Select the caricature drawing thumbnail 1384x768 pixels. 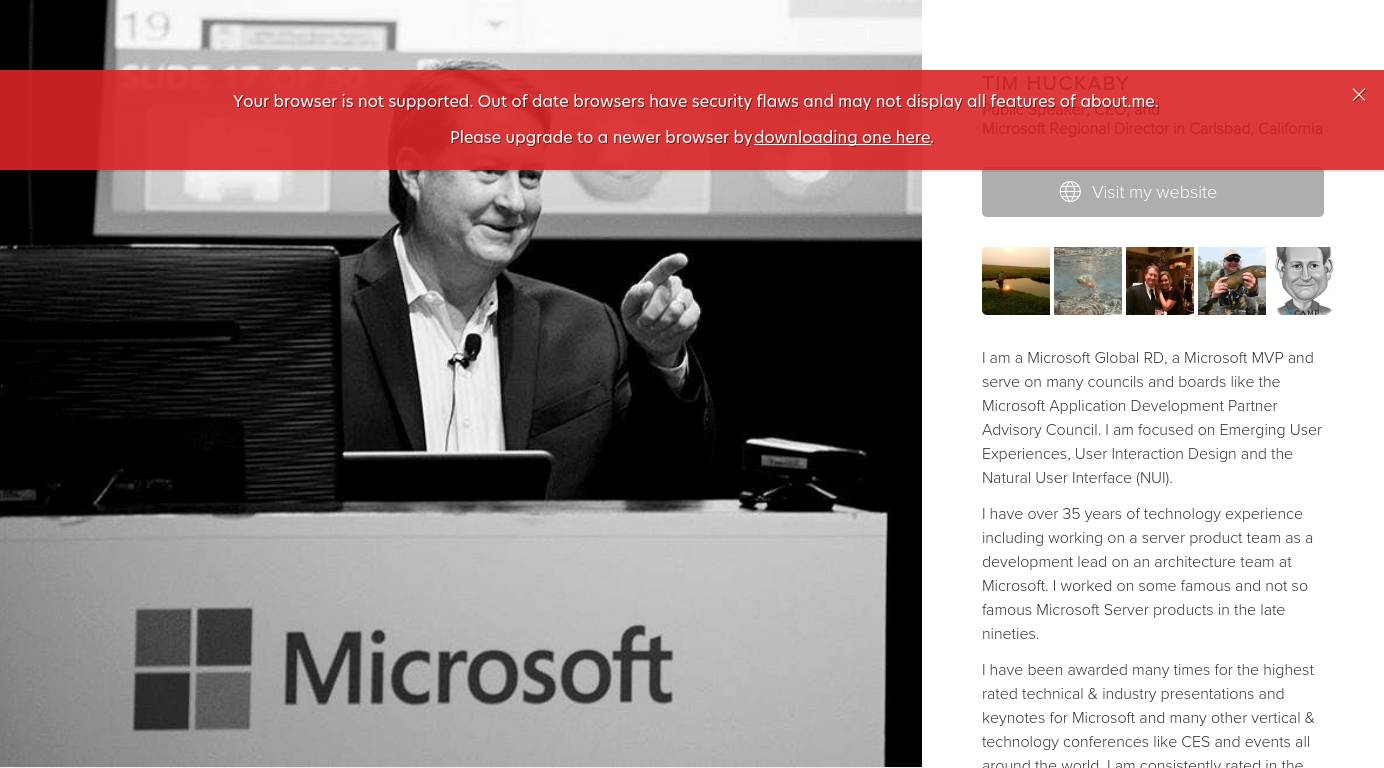point(1303,281)
